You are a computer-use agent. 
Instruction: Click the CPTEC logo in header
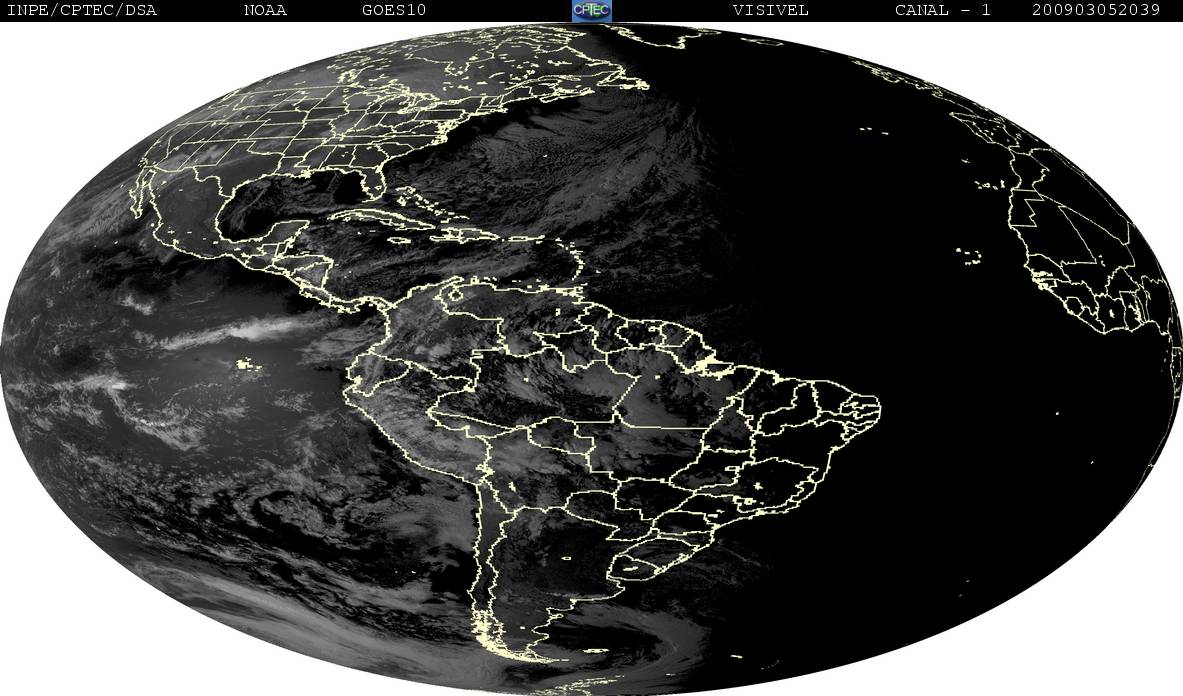(591, 10)
